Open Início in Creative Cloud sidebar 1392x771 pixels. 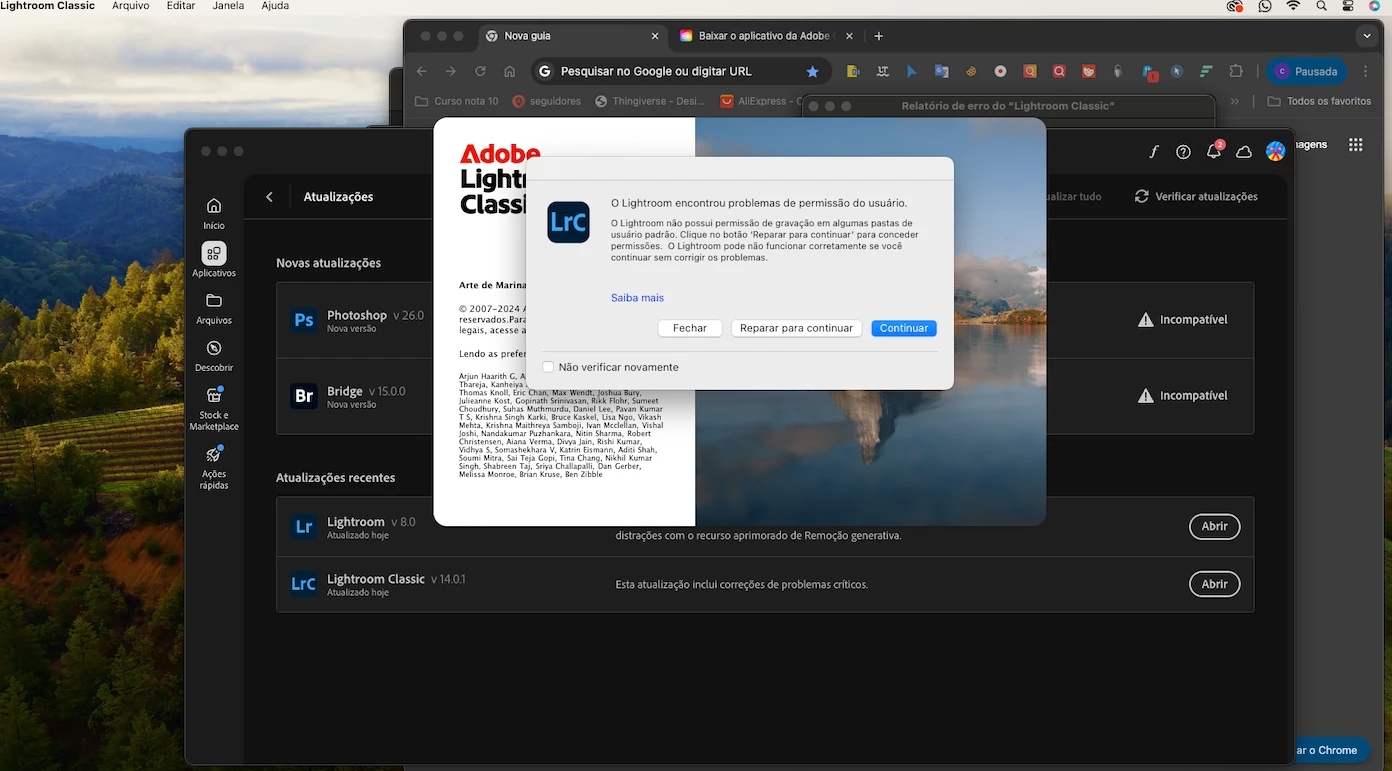tap(214, 213)
